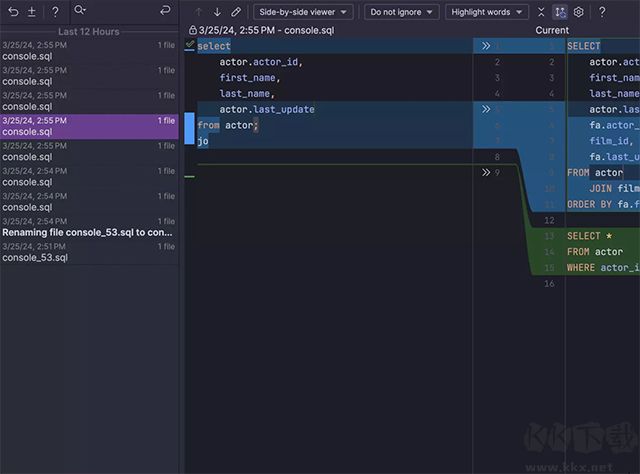Accept the change arrow at line 9

coord(486,172)
